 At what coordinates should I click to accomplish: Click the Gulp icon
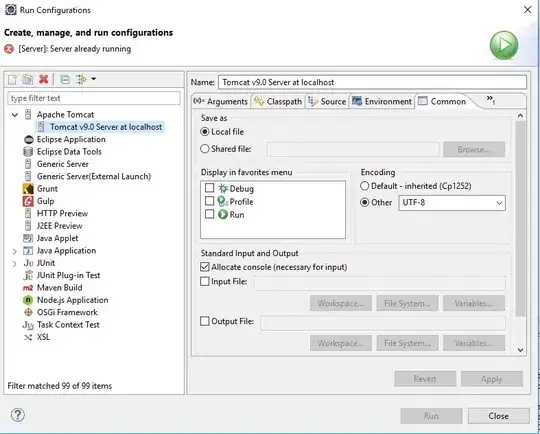click(28, 201)
